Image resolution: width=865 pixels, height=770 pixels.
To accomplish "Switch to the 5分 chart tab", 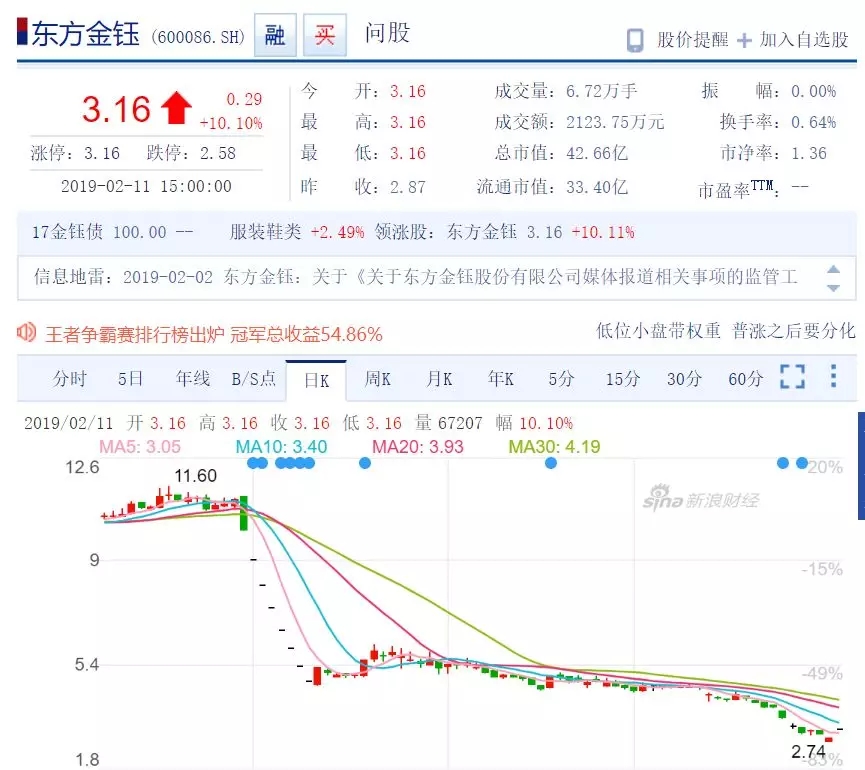I will [x=562, y=379].
